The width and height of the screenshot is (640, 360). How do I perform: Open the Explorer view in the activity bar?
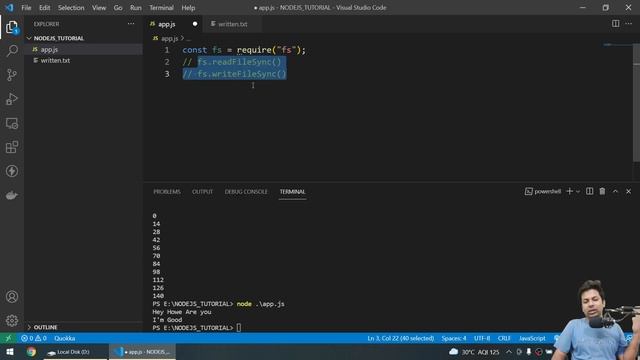[x=12, y=27]
